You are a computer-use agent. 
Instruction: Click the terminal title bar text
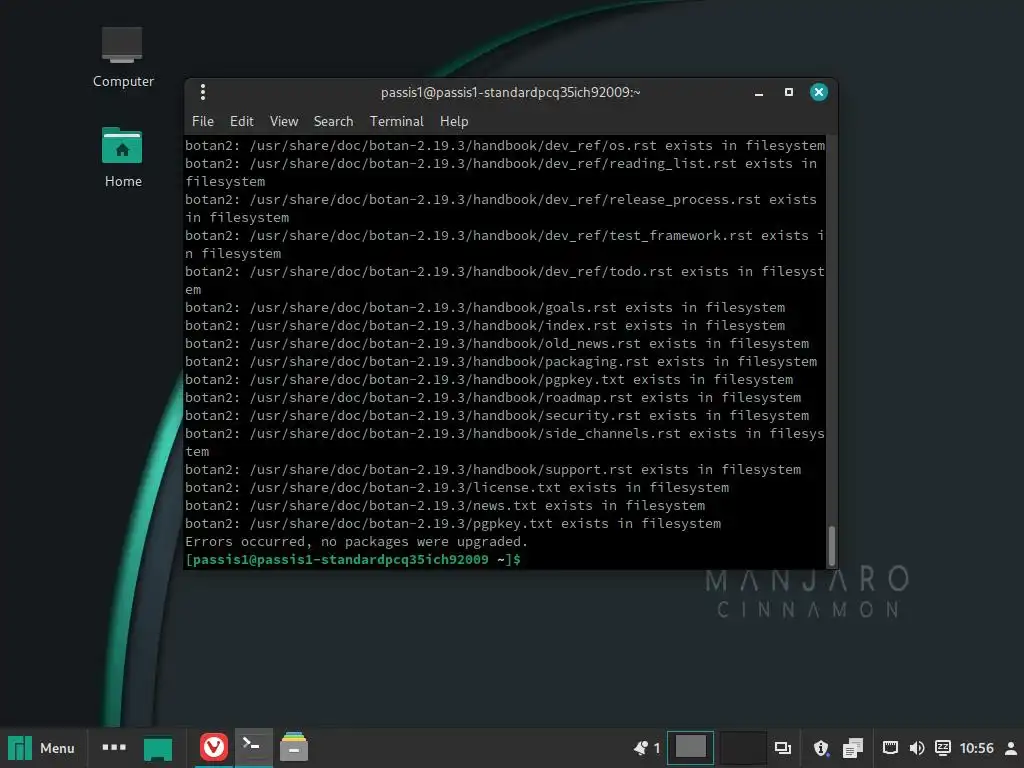click(511, 92)
